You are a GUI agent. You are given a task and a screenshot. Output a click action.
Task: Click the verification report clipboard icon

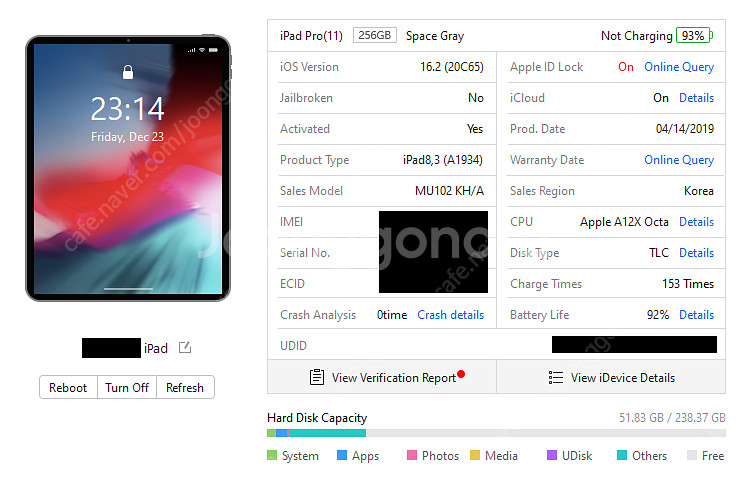[317, 377]
